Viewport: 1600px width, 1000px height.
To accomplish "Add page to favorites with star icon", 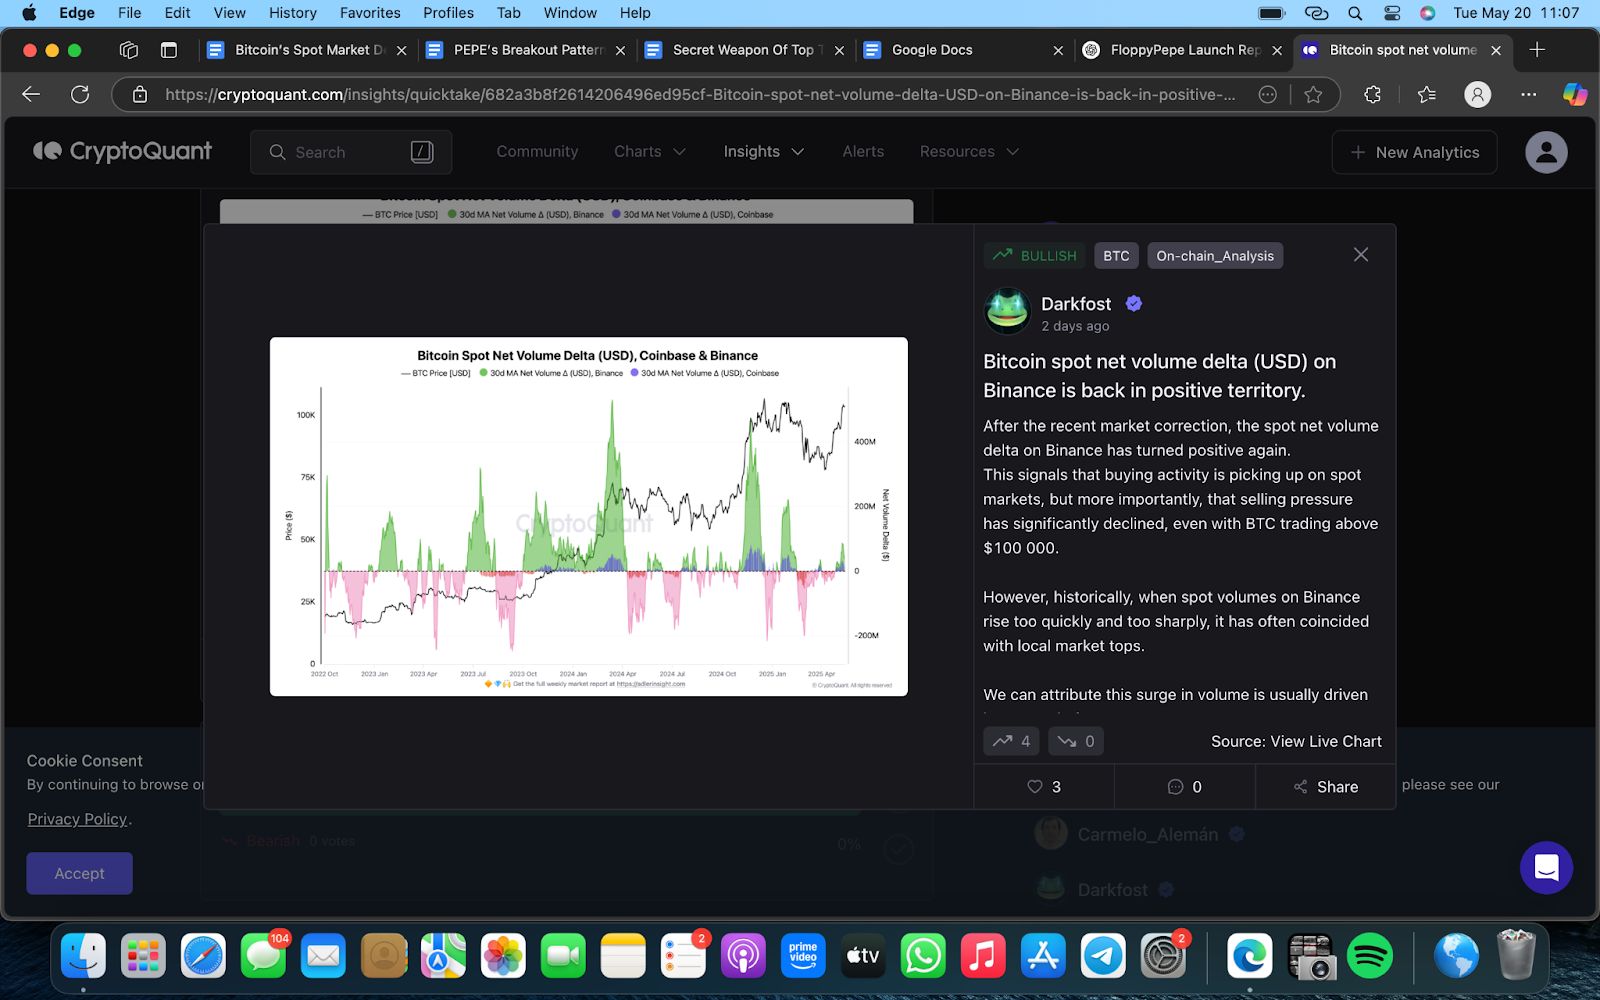I will coord(1313,94).
